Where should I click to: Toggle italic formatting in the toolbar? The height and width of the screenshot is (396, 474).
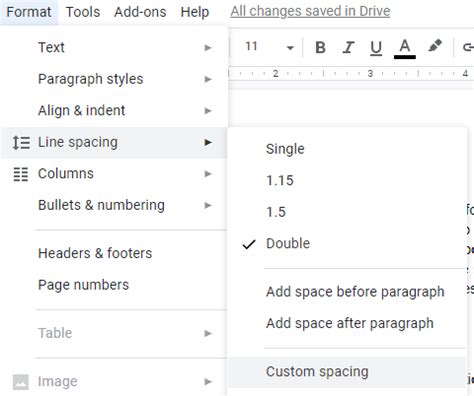coord(348,47)
